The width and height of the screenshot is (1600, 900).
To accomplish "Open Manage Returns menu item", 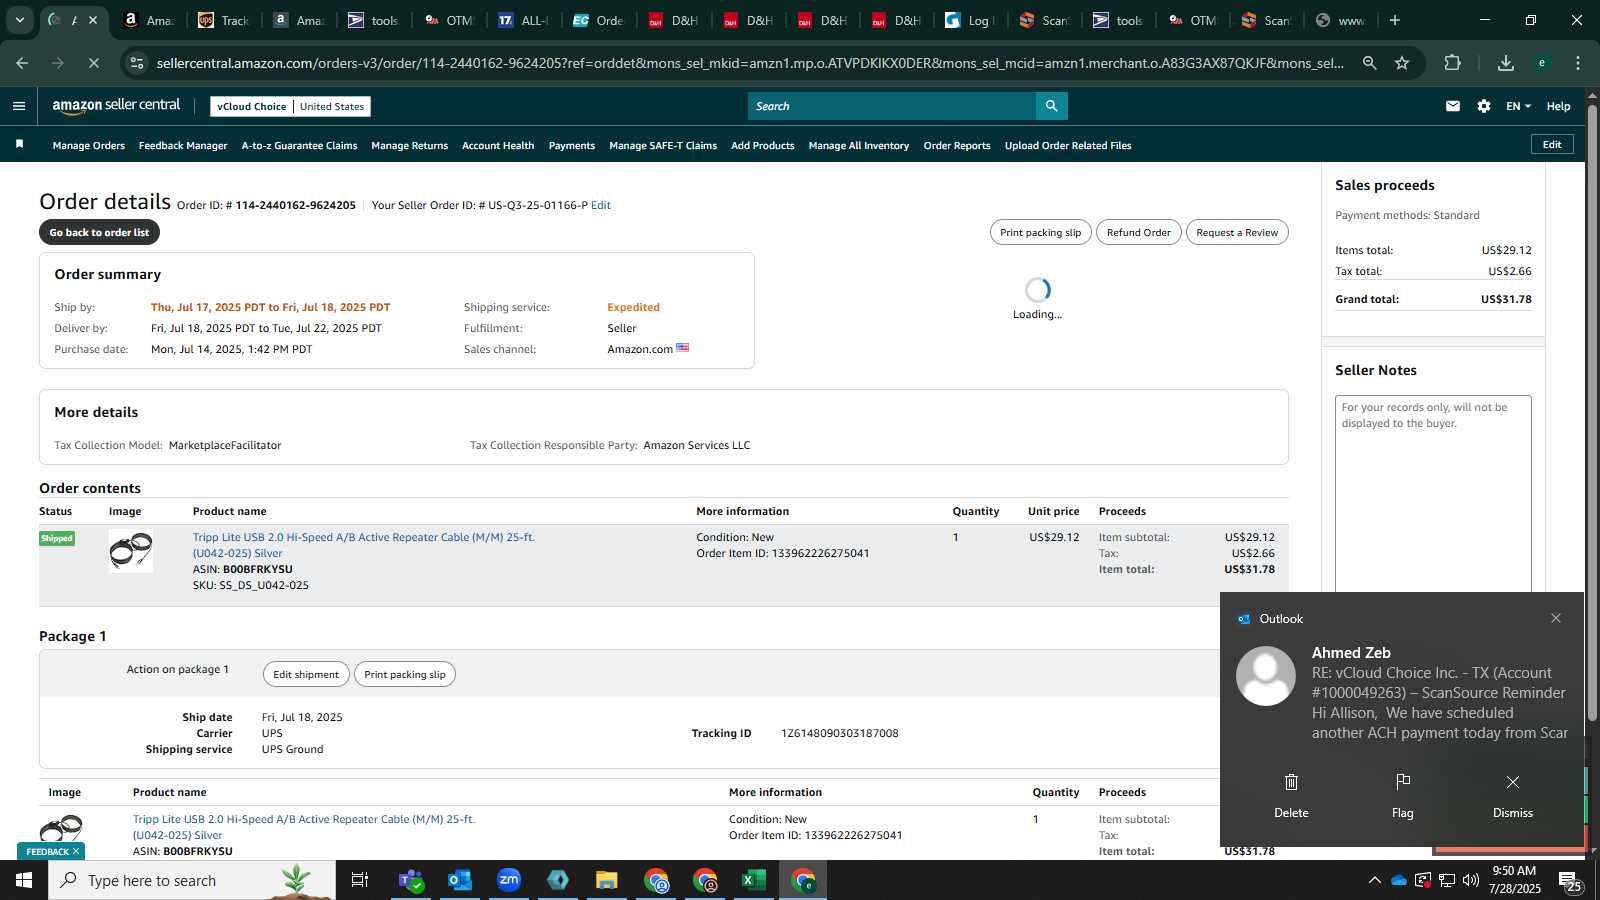I will point(409,145).
